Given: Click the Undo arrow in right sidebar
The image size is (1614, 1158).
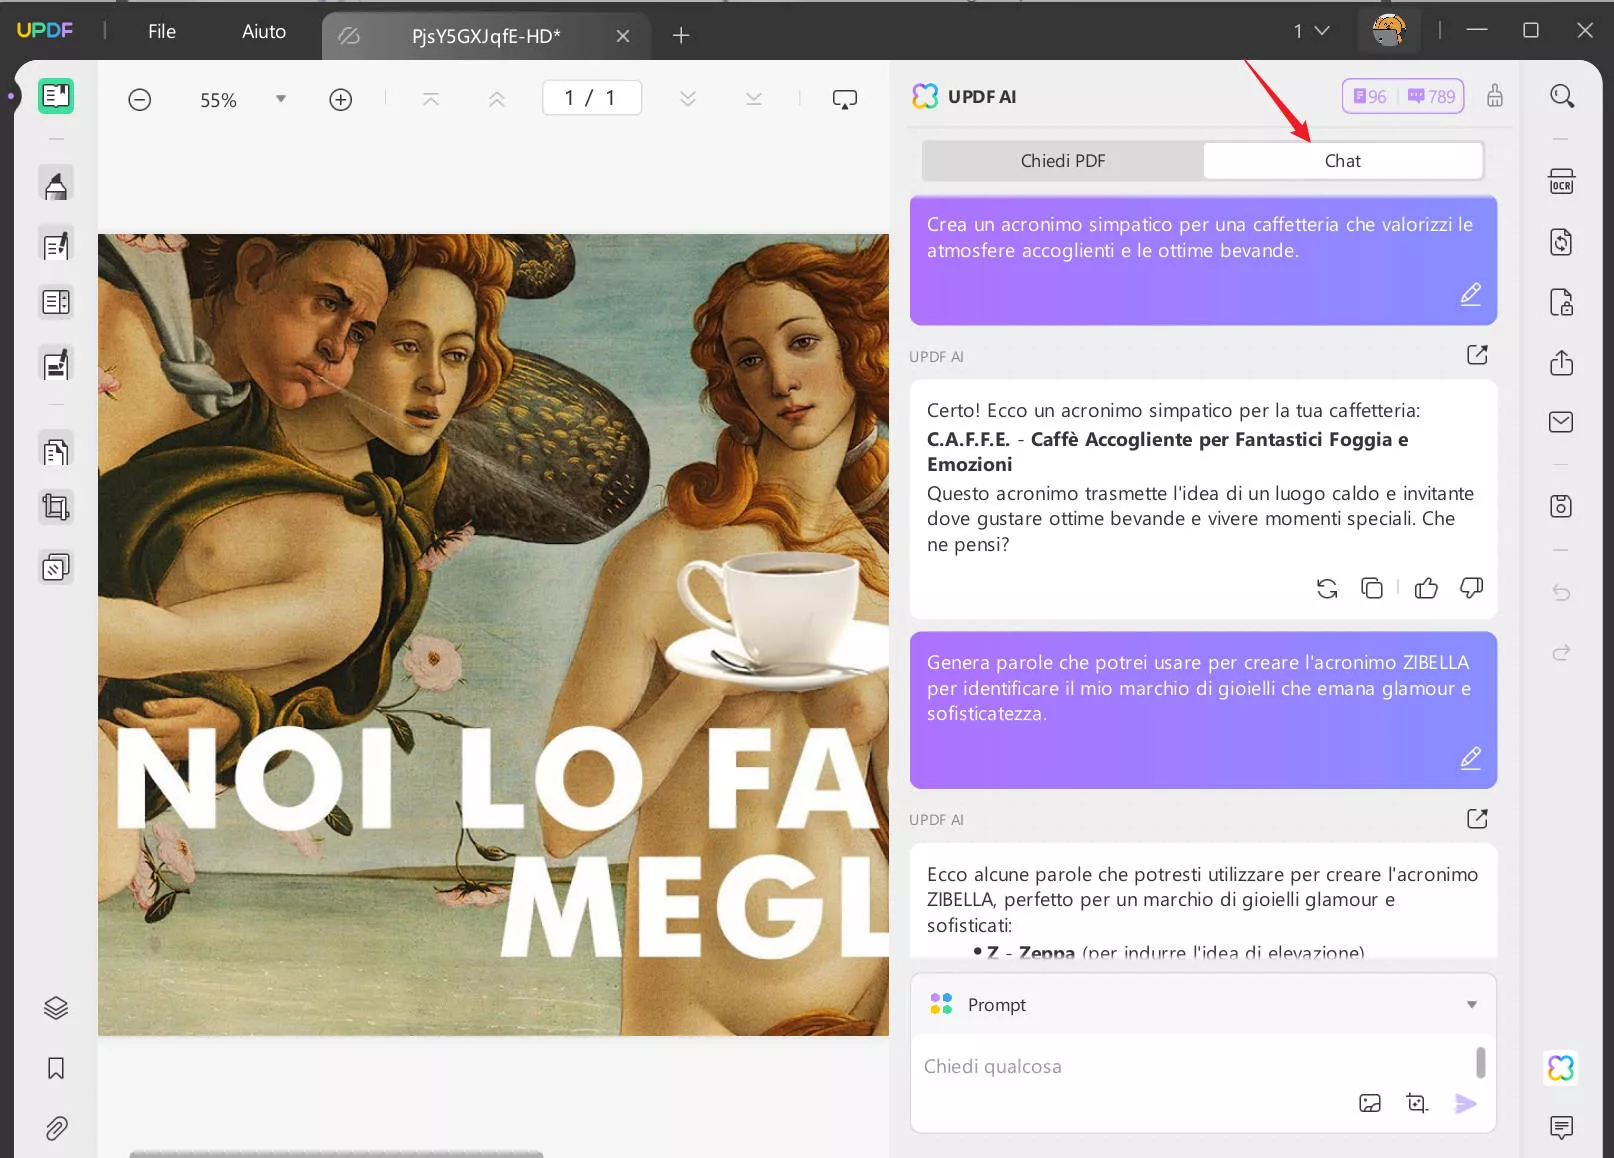Looking at the screenshot, I should coord(1562,592).
